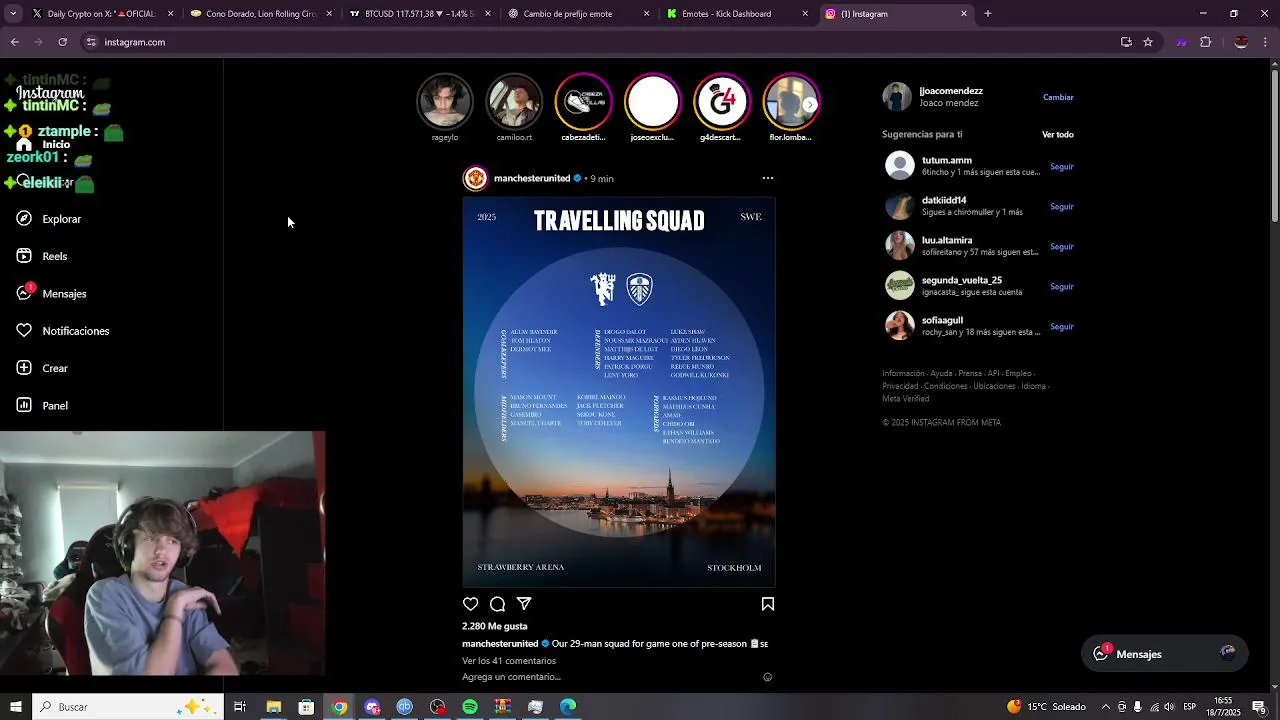Share the post via paper-plane icon
This screenshot has width=1280, height=720.
[524, 604]
